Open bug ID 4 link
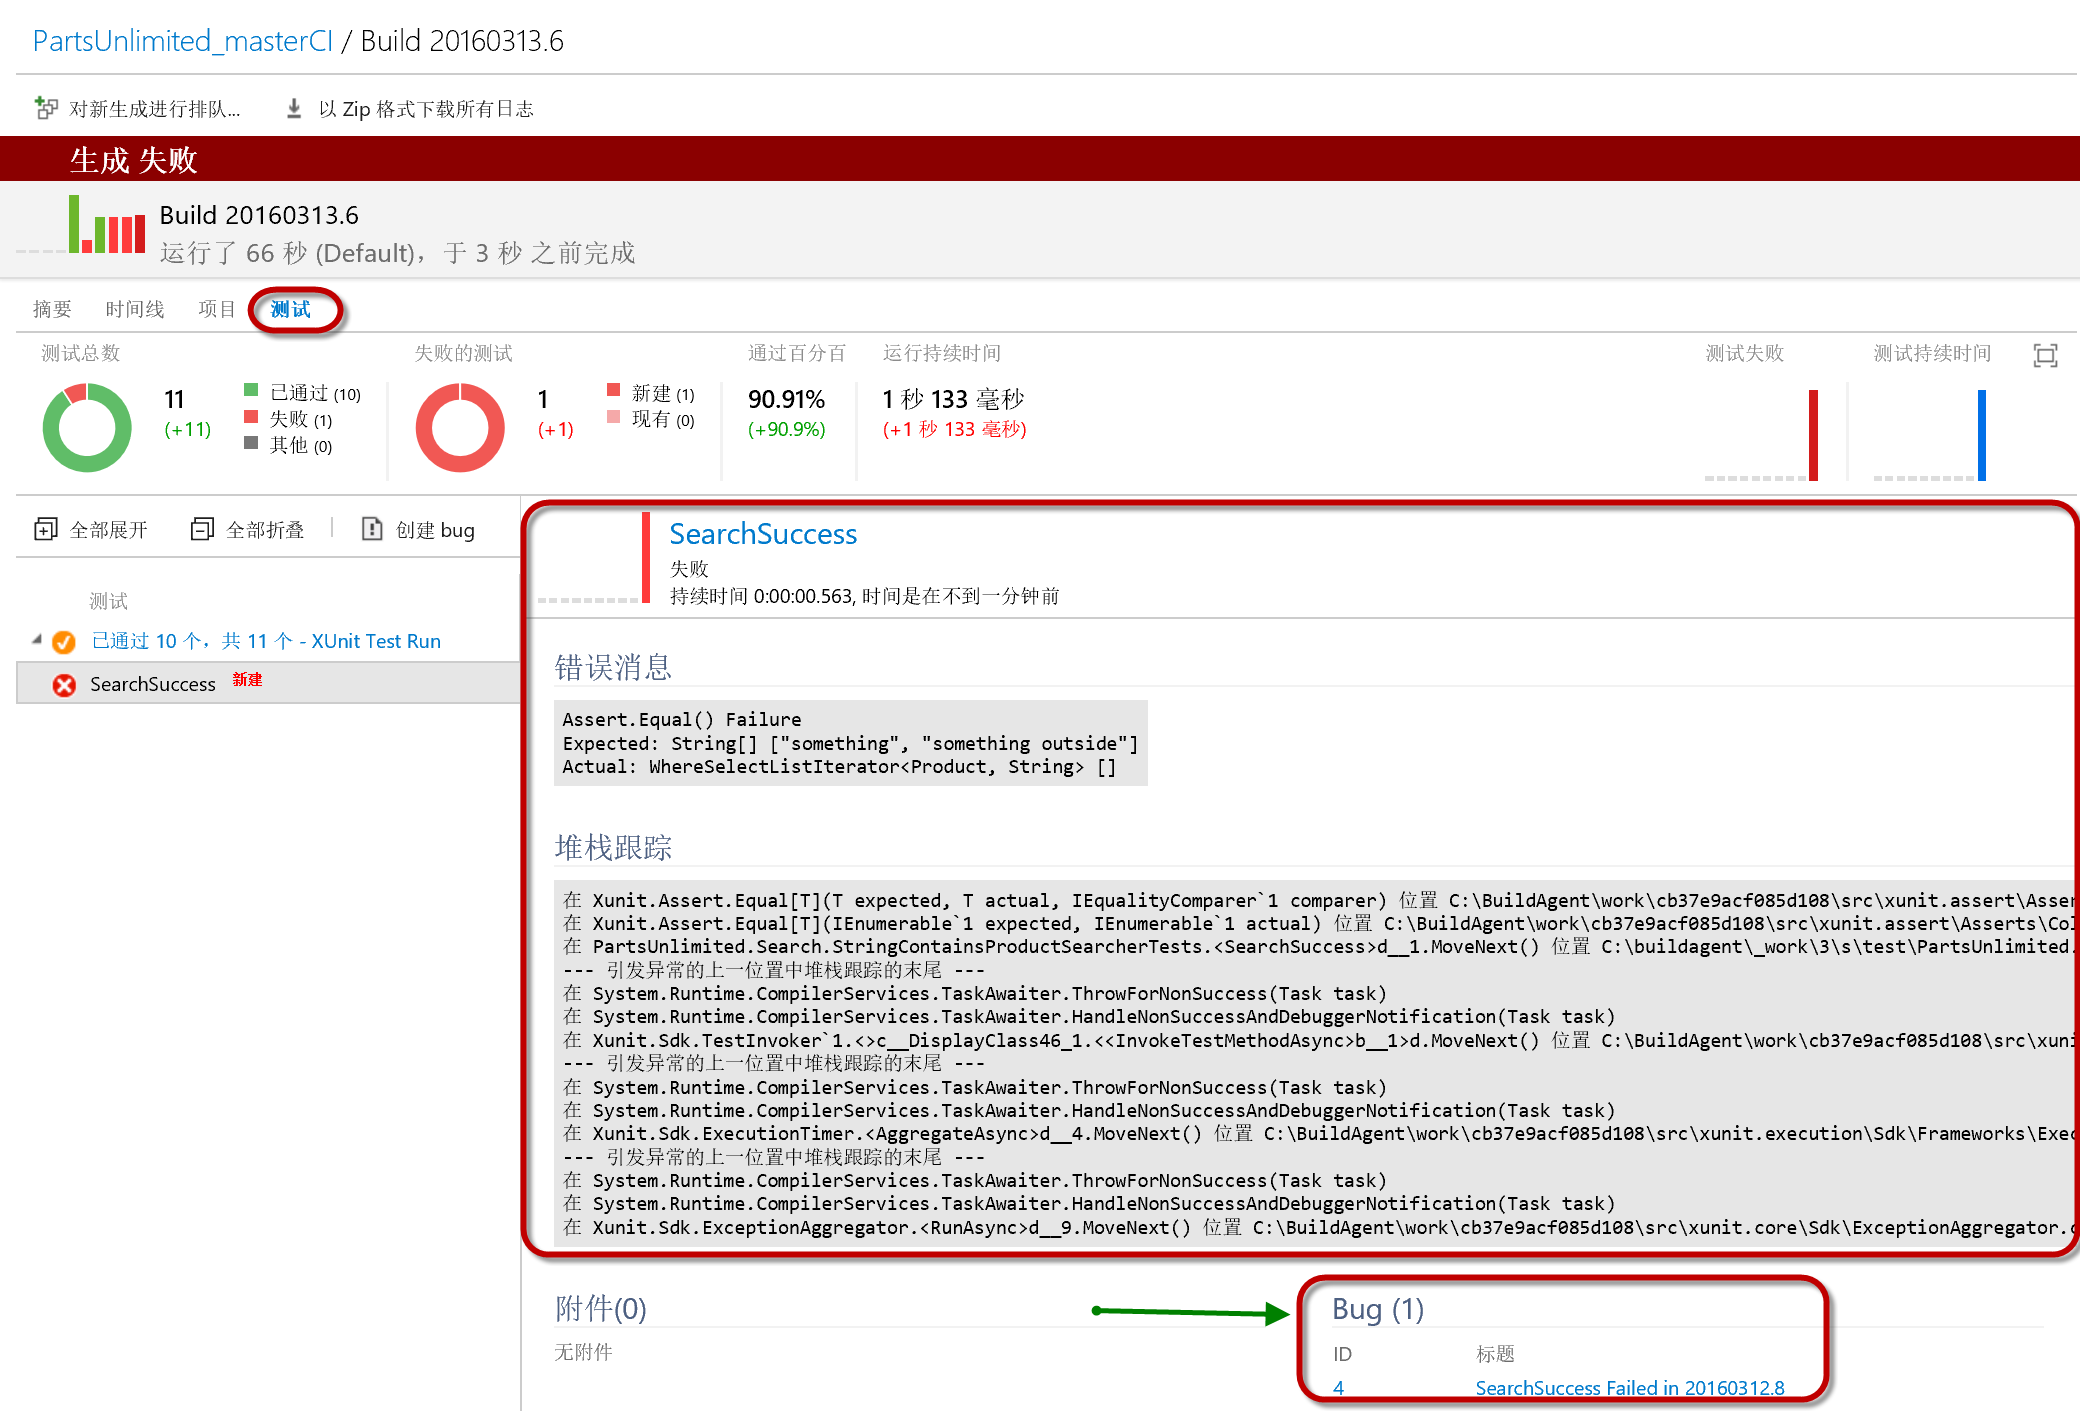This screenshot has width=2080, height=1411. pos(1338,1388)
